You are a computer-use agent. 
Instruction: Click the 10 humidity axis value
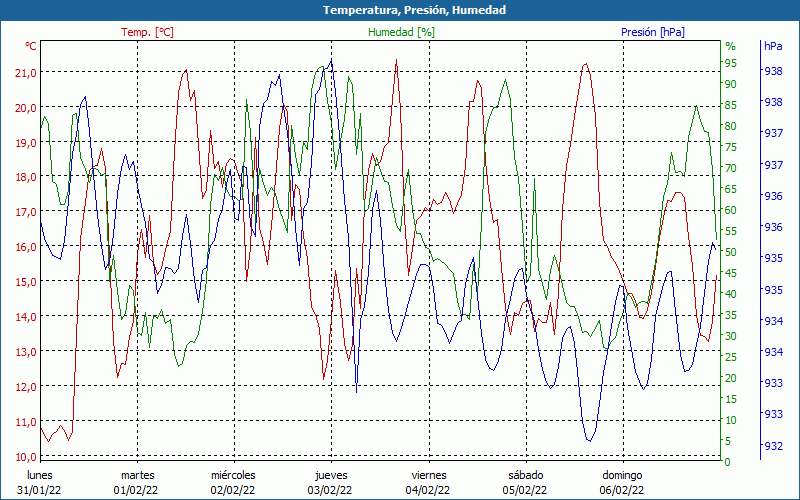[x=731, y=420]
